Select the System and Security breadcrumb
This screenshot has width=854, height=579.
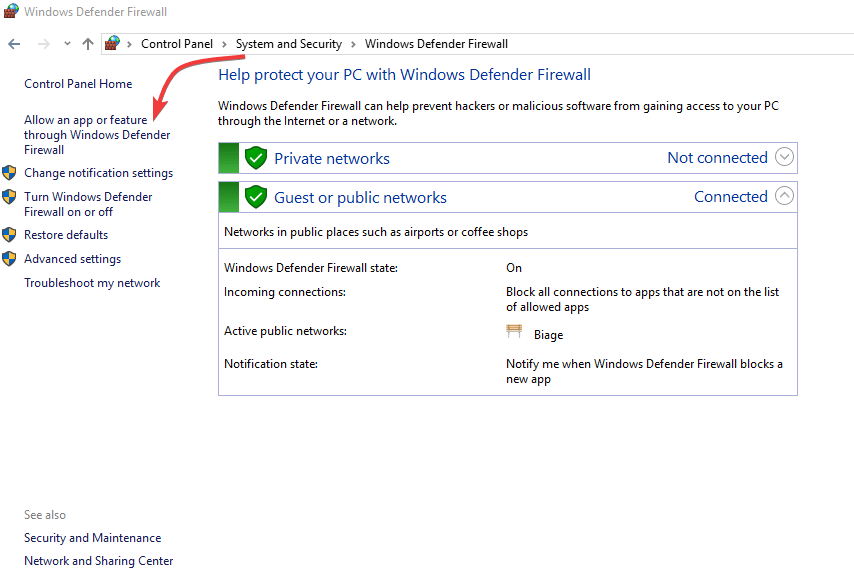pyautogui.click(x=289, y=44)
